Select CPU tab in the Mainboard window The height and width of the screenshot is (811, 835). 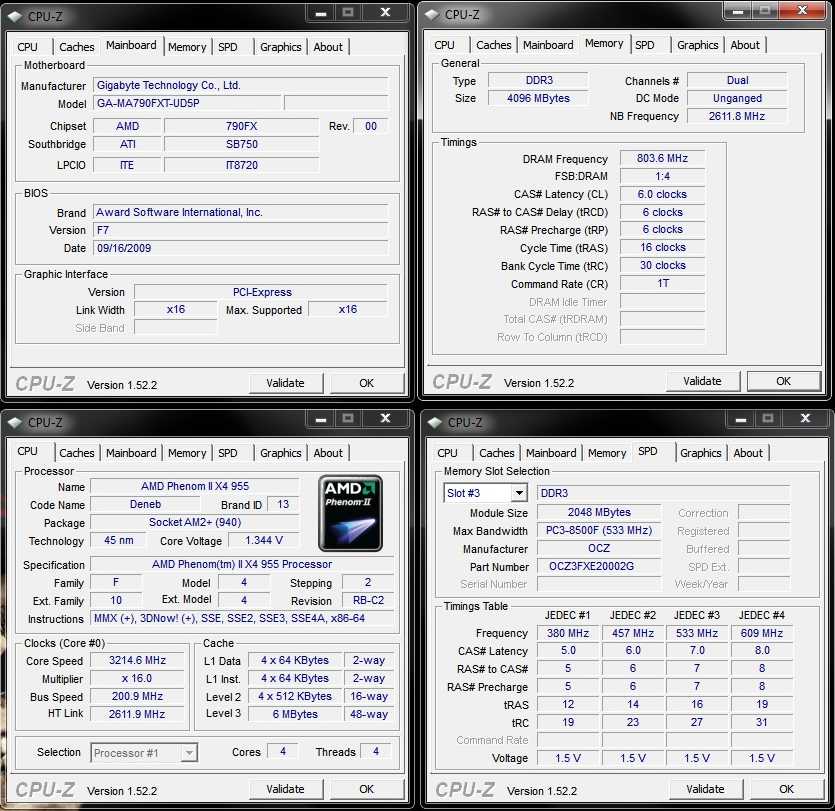pyautogui.click(x=28, y=47)
